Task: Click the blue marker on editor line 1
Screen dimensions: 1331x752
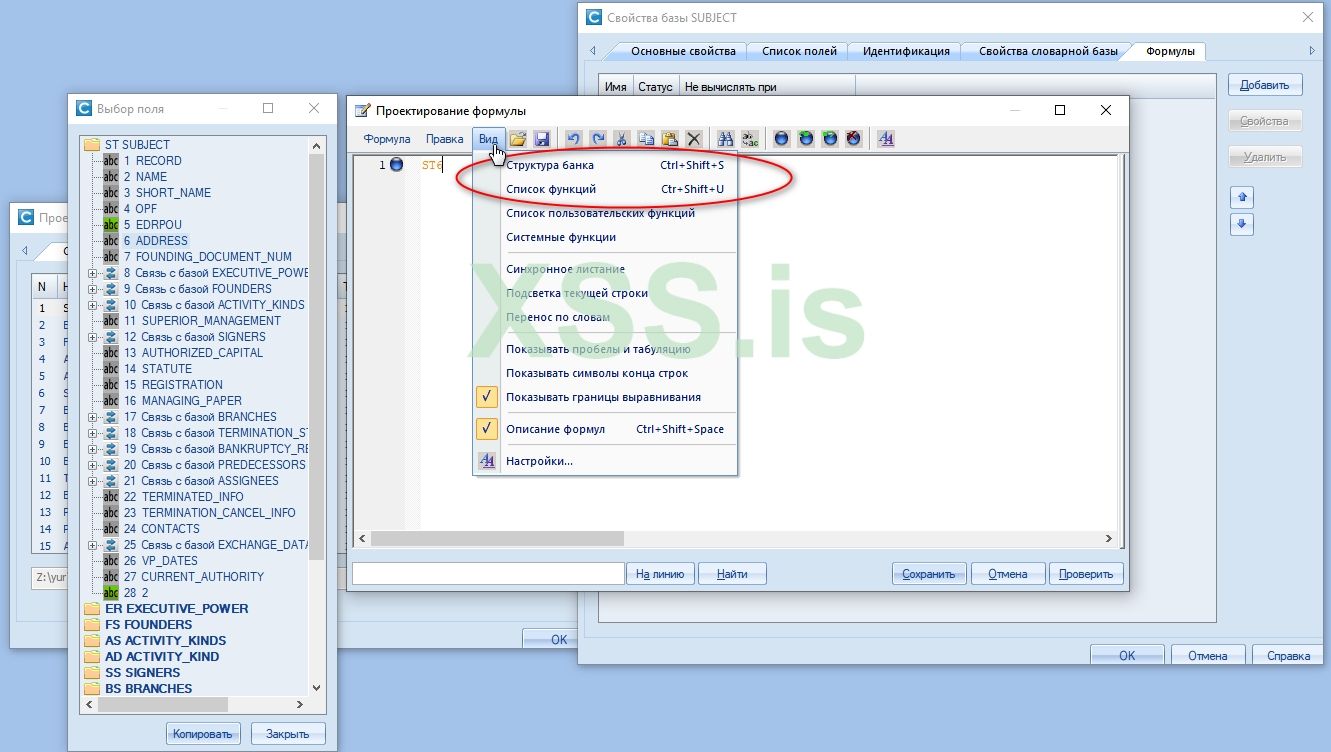Action: coord(397,165)
